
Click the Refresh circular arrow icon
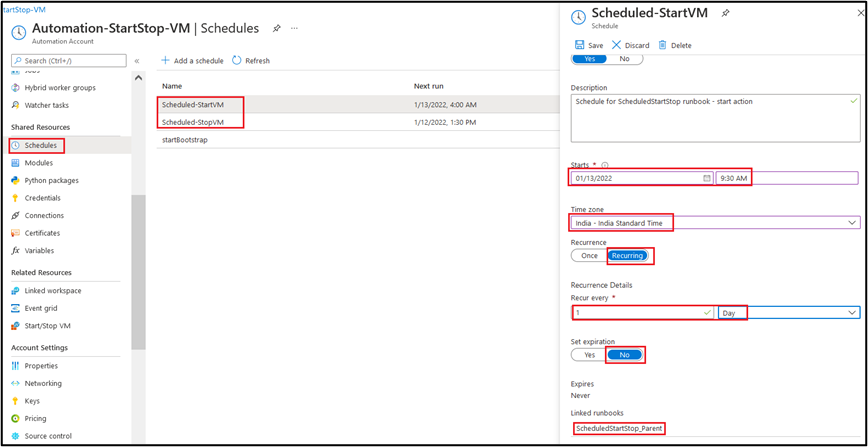236,60
